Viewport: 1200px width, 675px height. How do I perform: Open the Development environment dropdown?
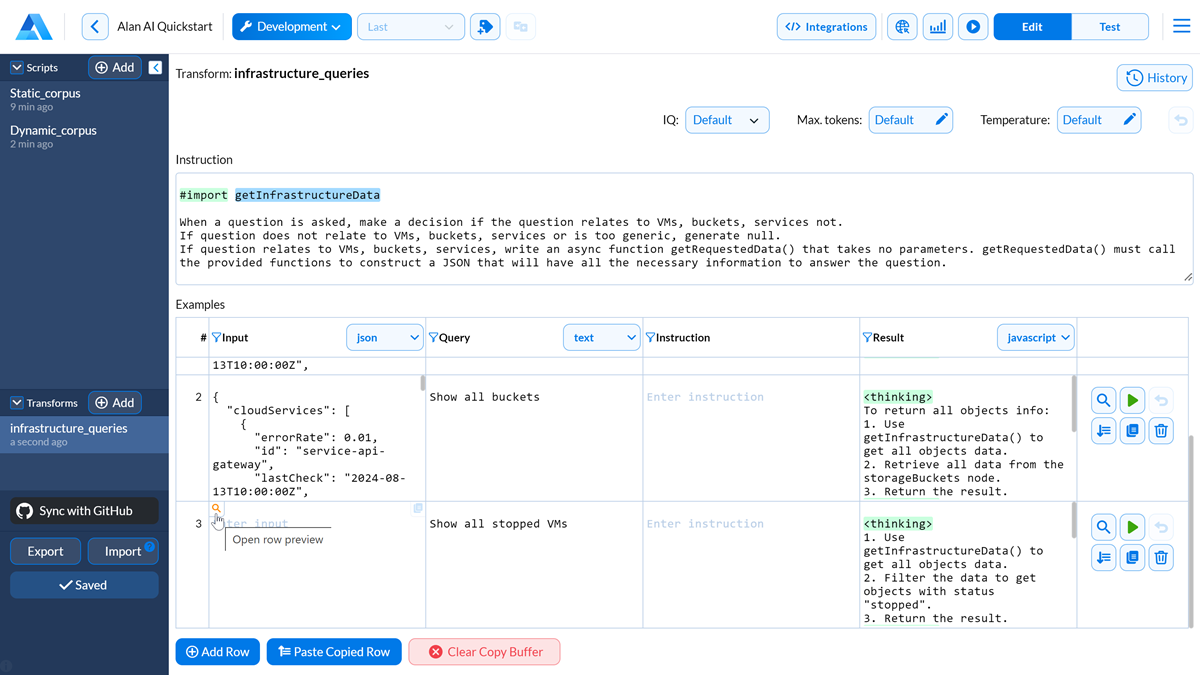[x=291, y=27]
